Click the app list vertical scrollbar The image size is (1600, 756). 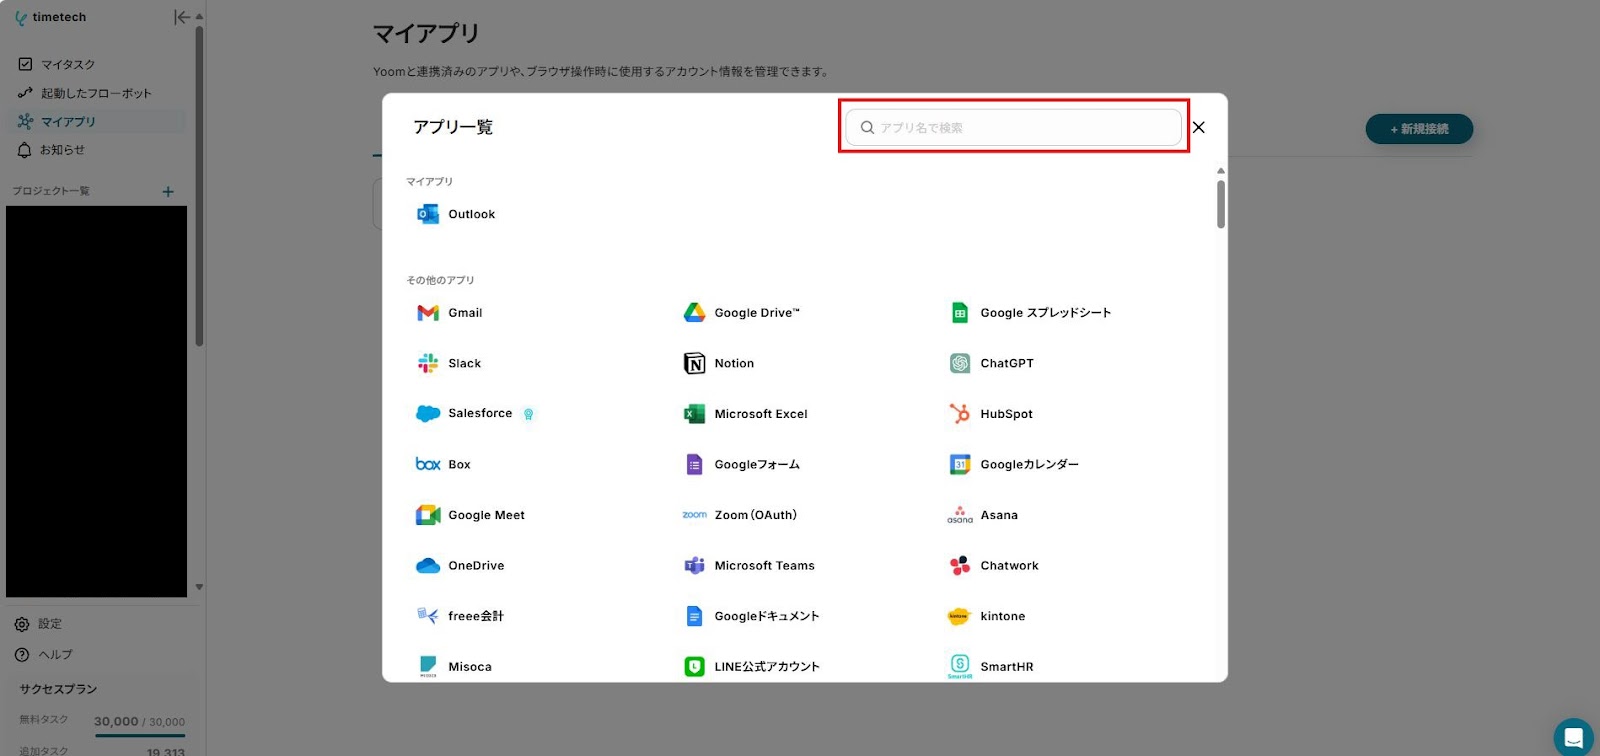point(1221,204)
